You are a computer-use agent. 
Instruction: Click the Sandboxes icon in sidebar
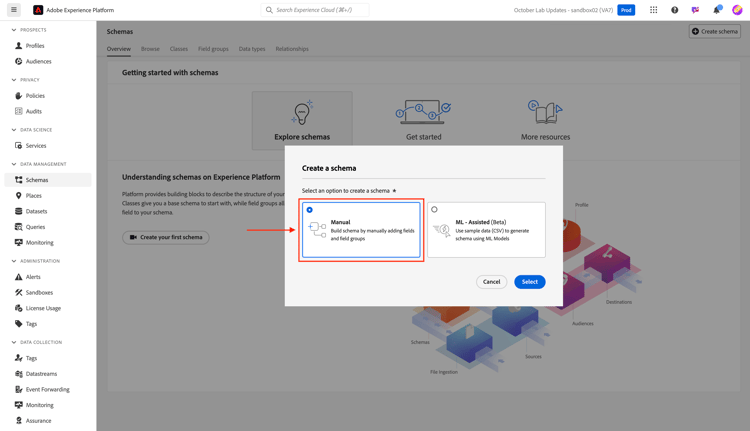tap(19, 292)
